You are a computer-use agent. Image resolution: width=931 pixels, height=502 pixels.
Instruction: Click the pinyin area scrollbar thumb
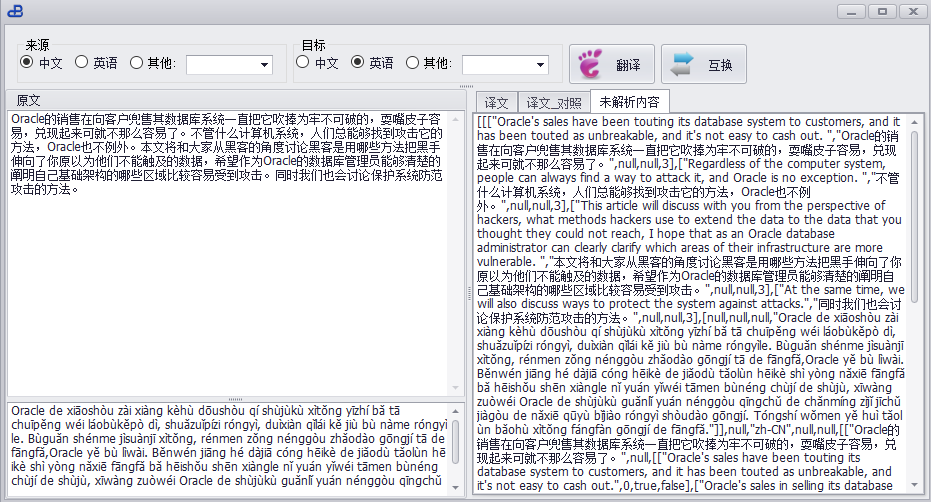click(455, 442)
